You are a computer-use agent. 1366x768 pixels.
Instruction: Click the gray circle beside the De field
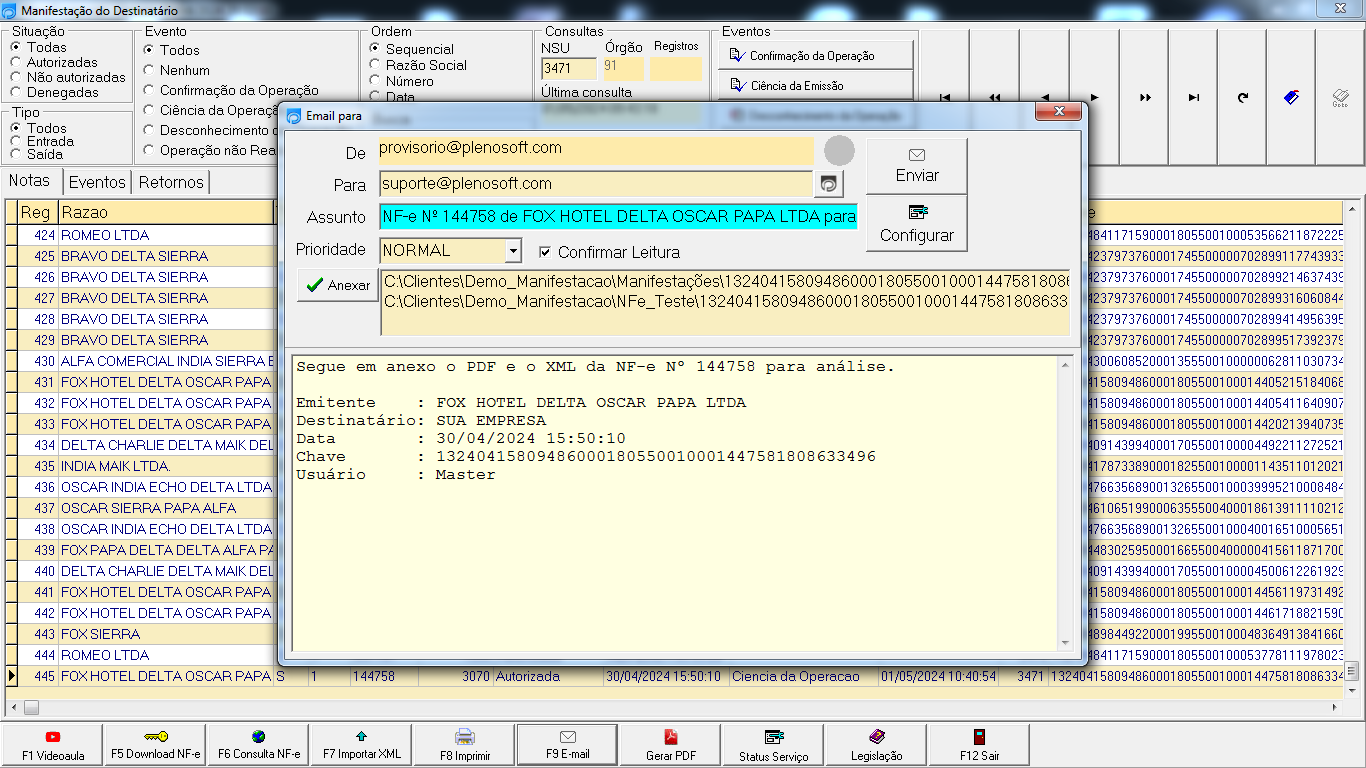[839, 150]
